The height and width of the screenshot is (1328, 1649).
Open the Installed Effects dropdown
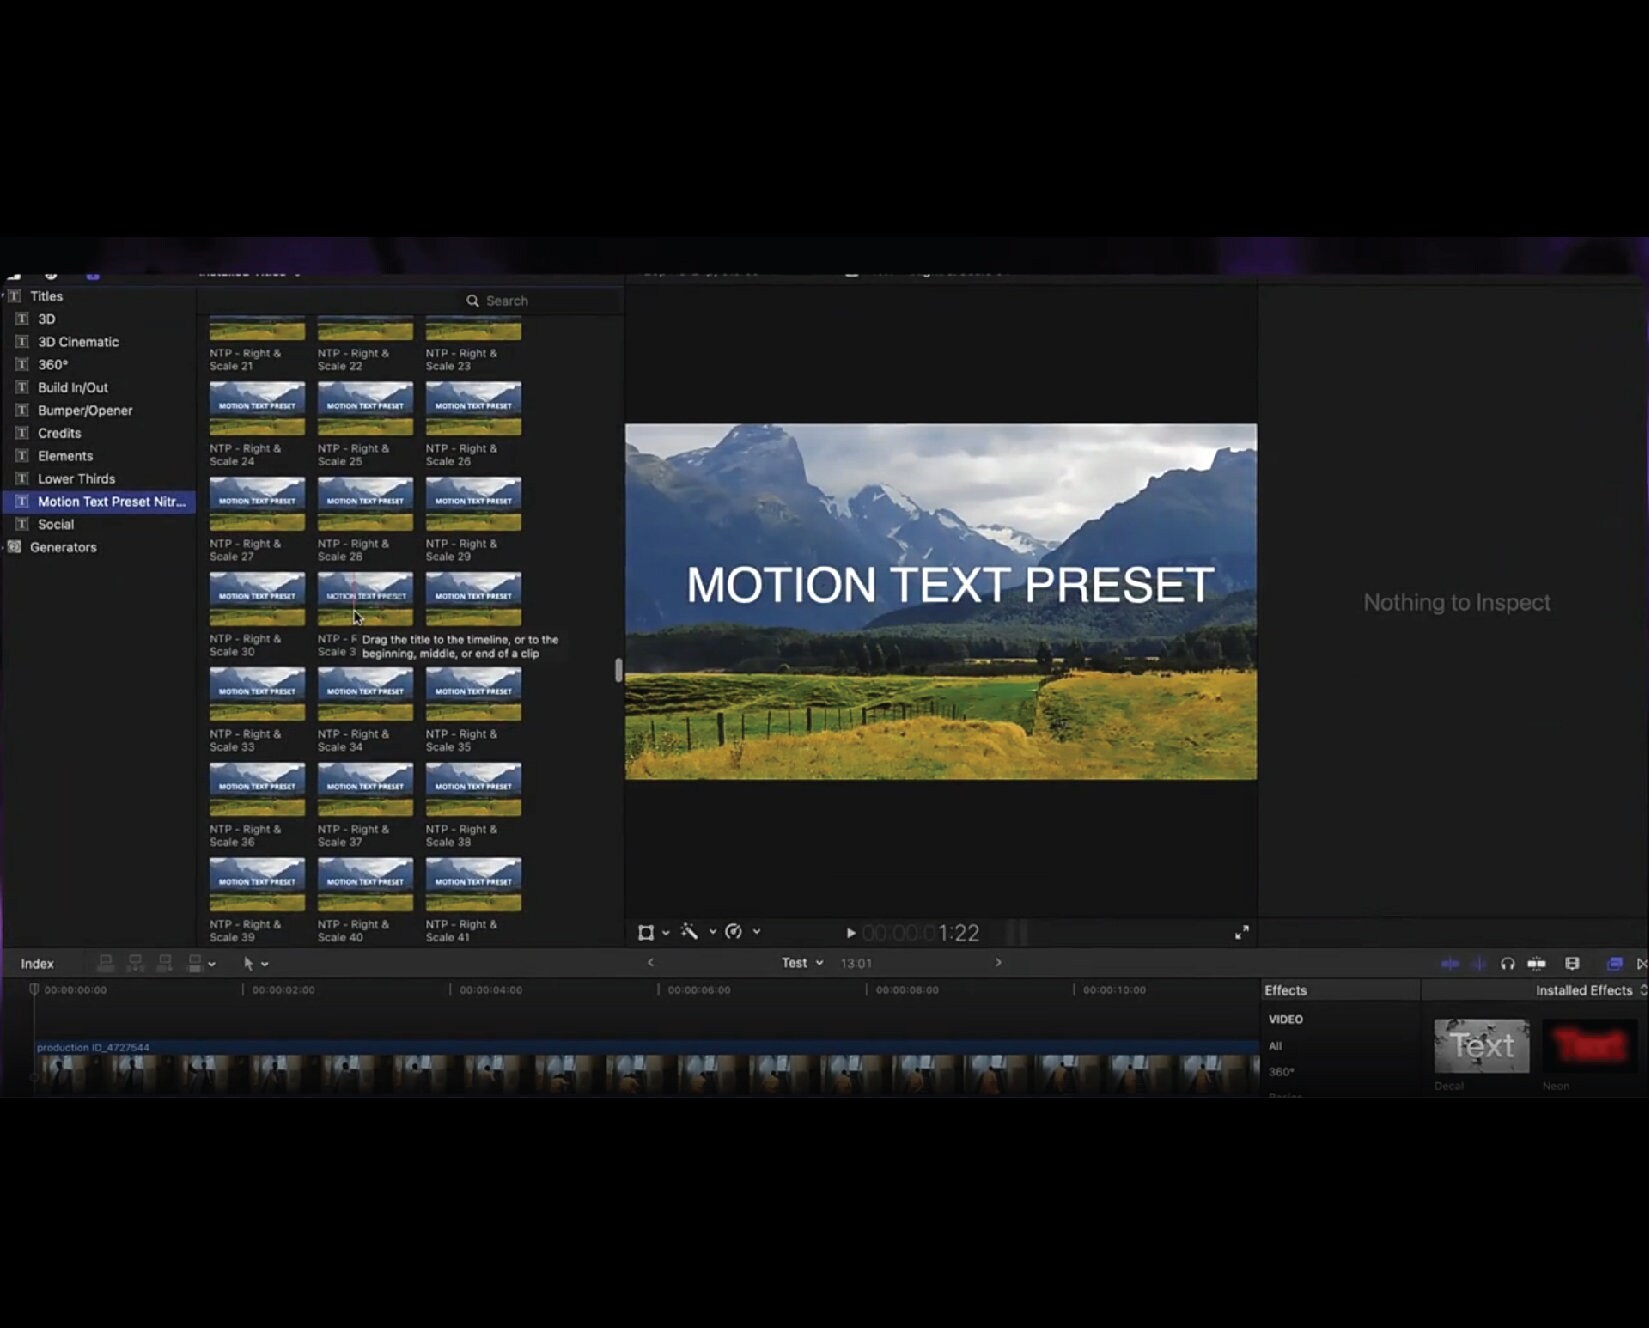pyautogui.click(x=1586, y=990)
